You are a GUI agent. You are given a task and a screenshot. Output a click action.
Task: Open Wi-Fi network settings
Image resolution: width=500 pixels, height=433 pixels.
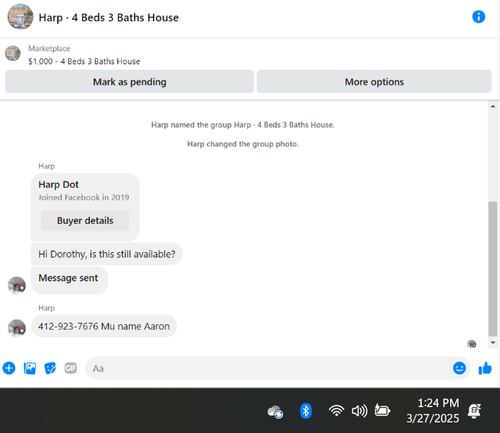[336, 411]
